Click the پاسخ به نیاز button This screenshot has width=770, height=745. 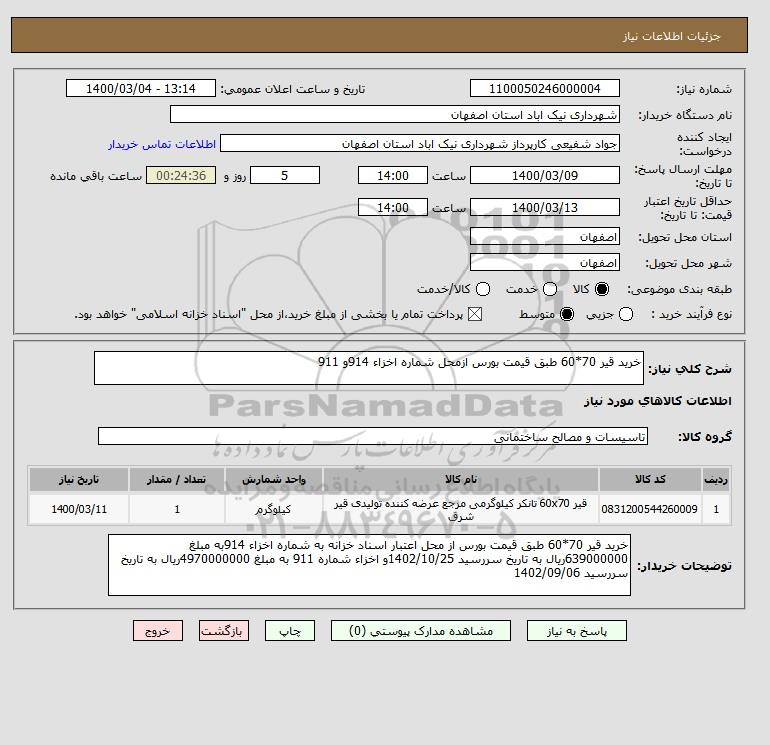point(577,631)
